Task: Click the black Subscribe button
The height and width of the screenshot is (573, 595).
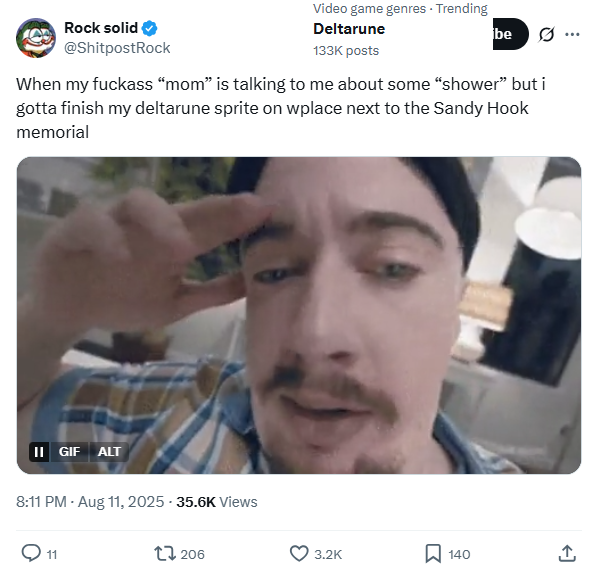Action: coord(510,34)
